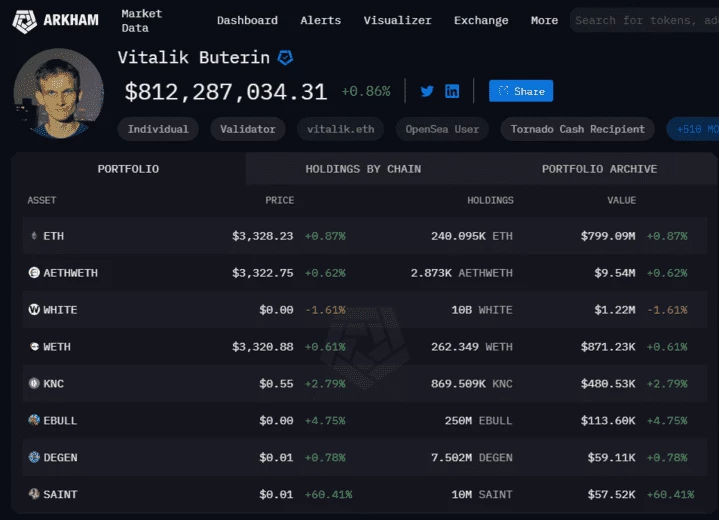Click the ETH price $3,328.23
Screen dimensions: 719x520
(x=263, y=236)
